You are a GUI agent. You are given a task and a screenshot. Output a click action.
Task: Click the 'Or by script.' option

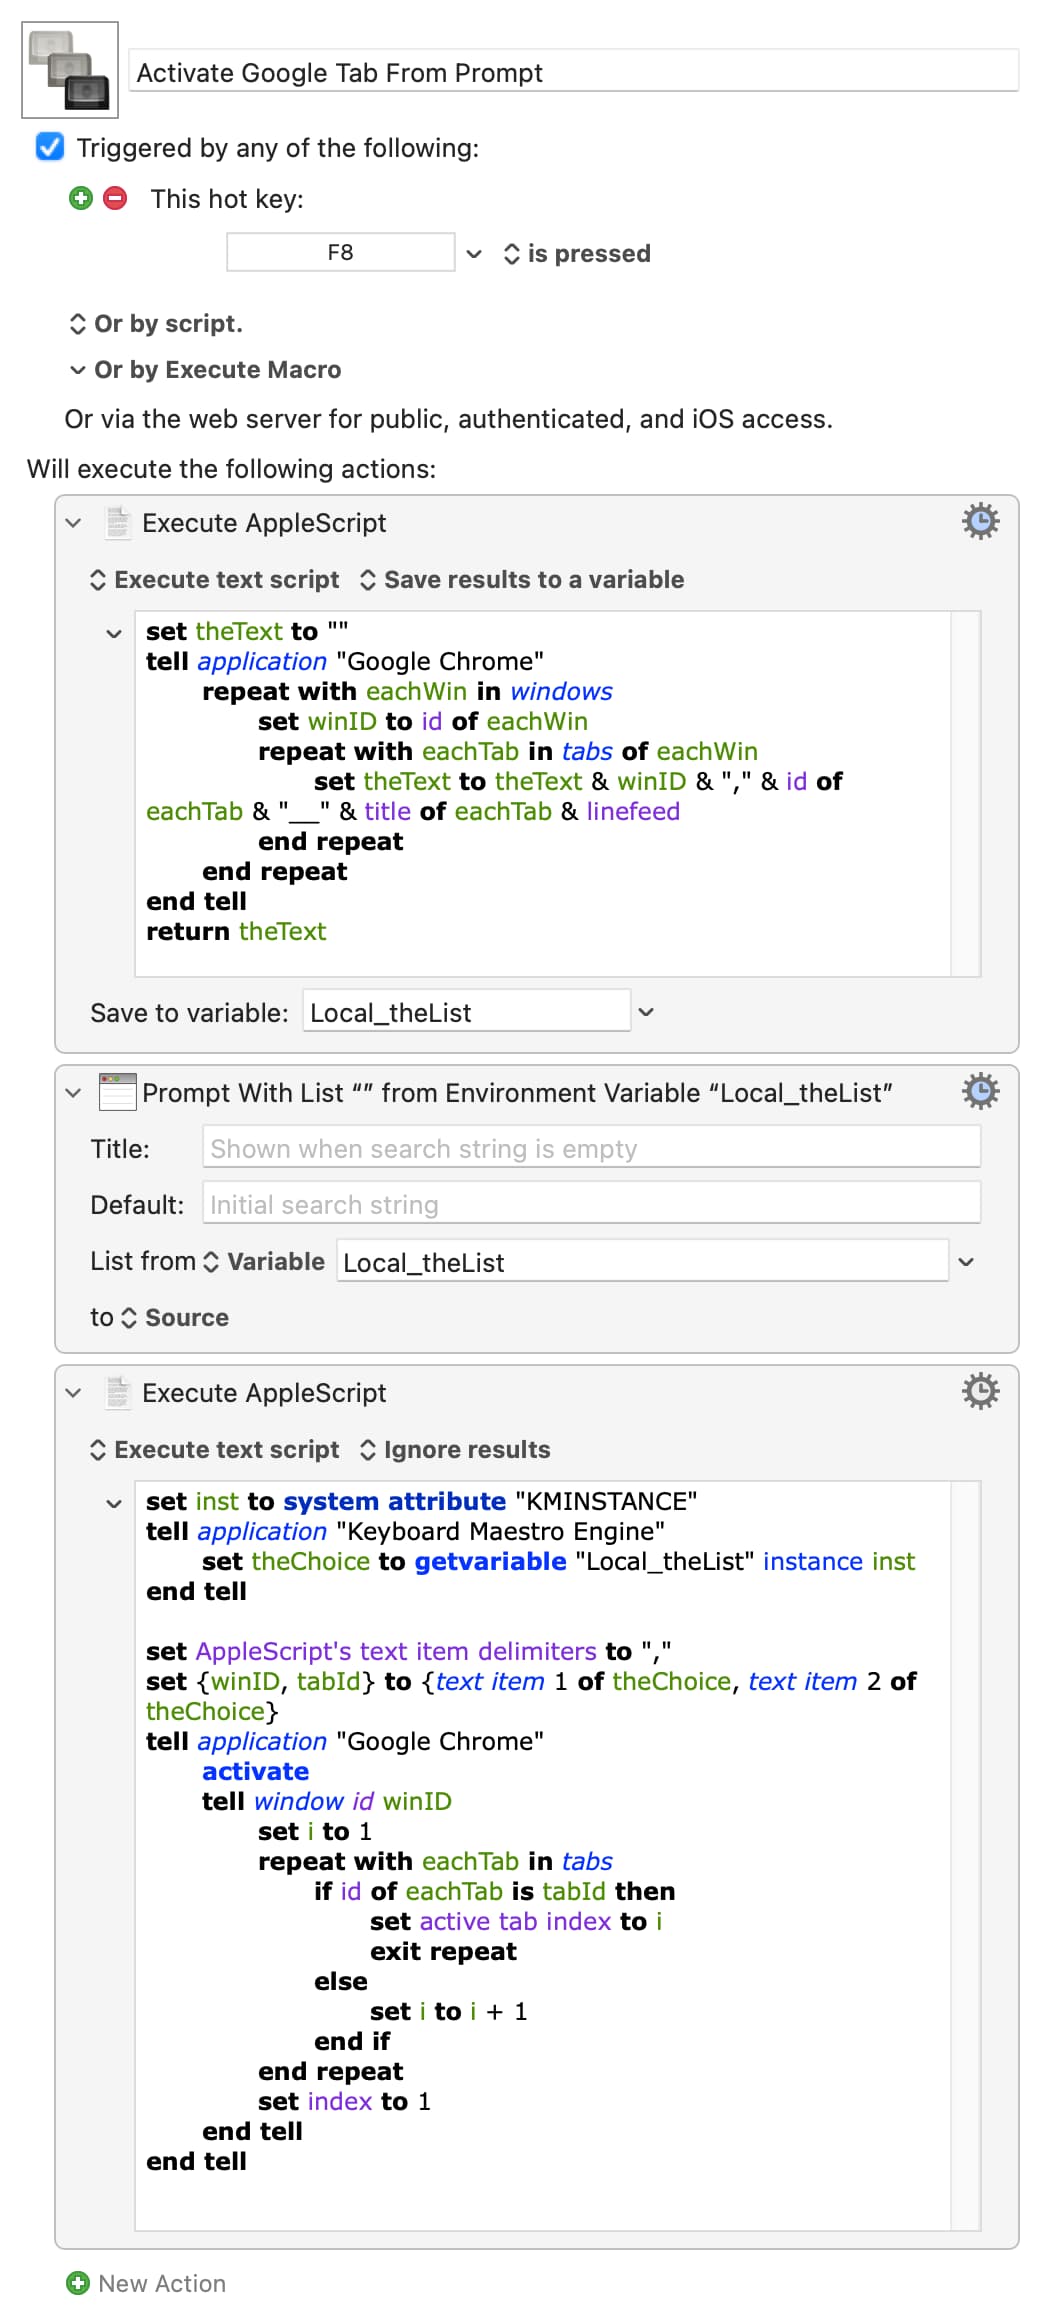tap(156, 324)
